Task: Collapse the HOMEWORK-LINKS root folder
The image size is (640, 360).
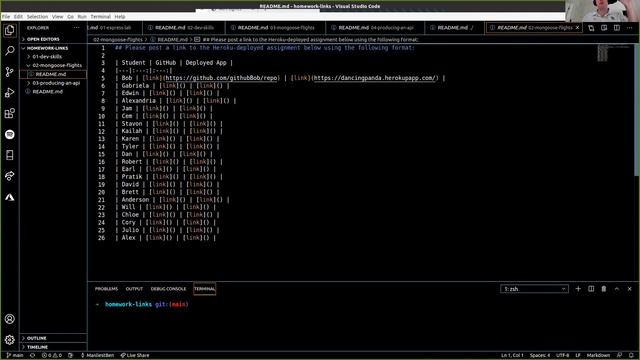Action: [x=47, y=48]
